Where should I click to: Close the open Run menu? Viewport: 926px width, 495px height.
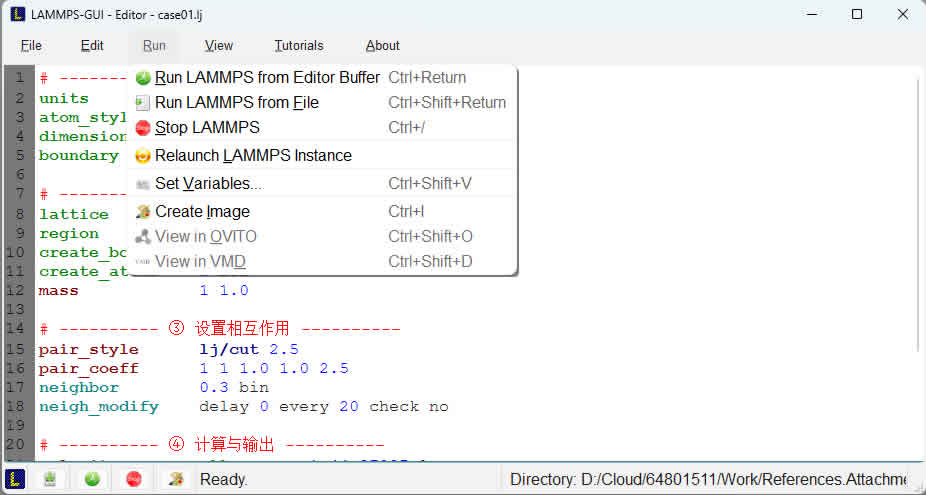click(x=154, y=45)
